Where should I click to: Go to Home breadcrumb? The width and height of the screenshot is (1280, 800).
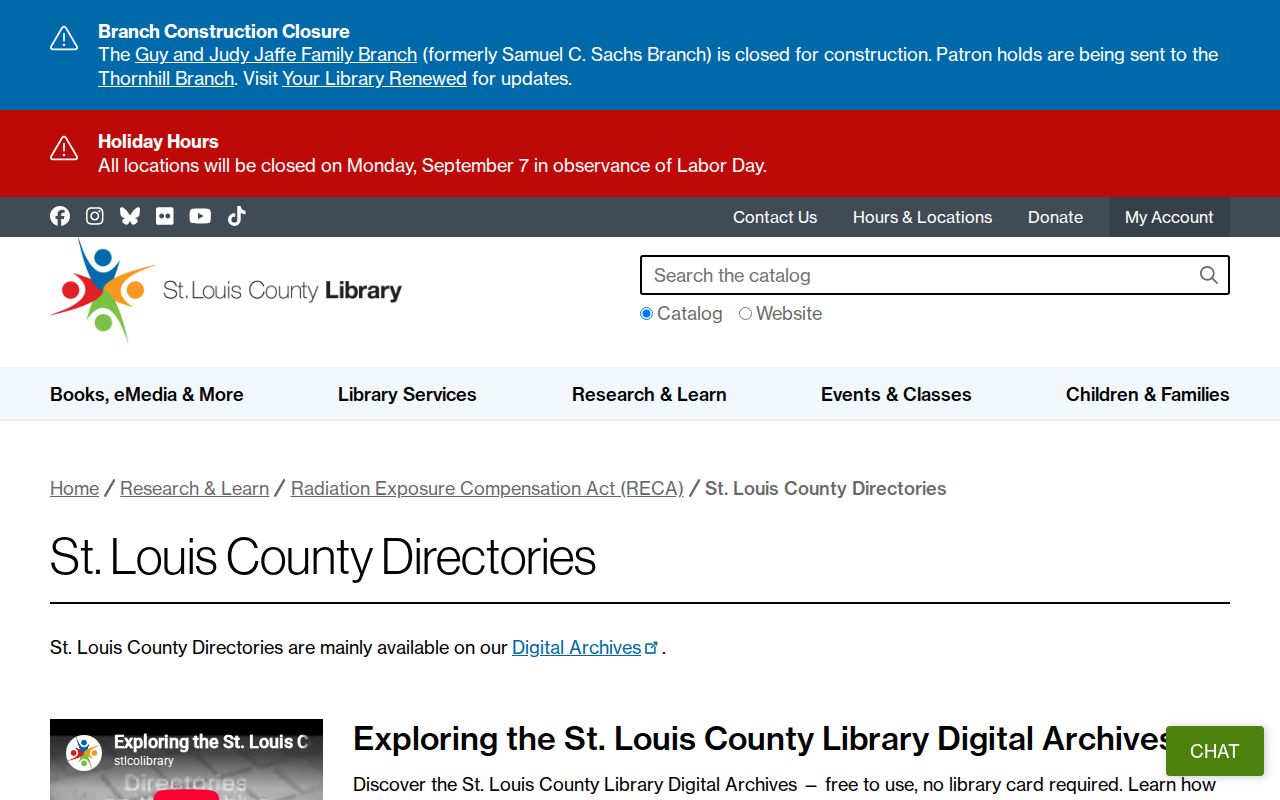[75, 488]
